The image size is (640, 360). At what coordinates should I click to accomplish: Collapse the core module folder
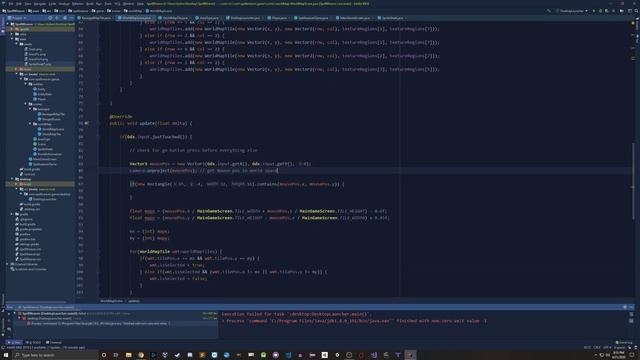pyautogui.click(x=12, y=39)
